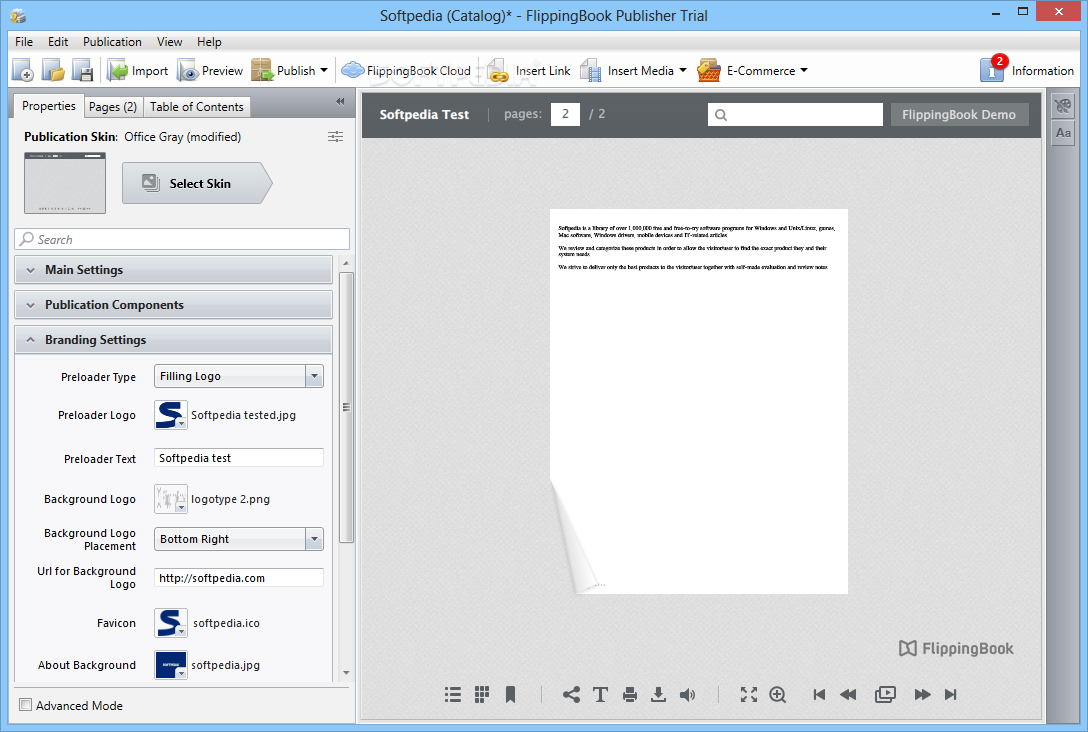Click the properties scroll down arrow

tap(346, 673)
